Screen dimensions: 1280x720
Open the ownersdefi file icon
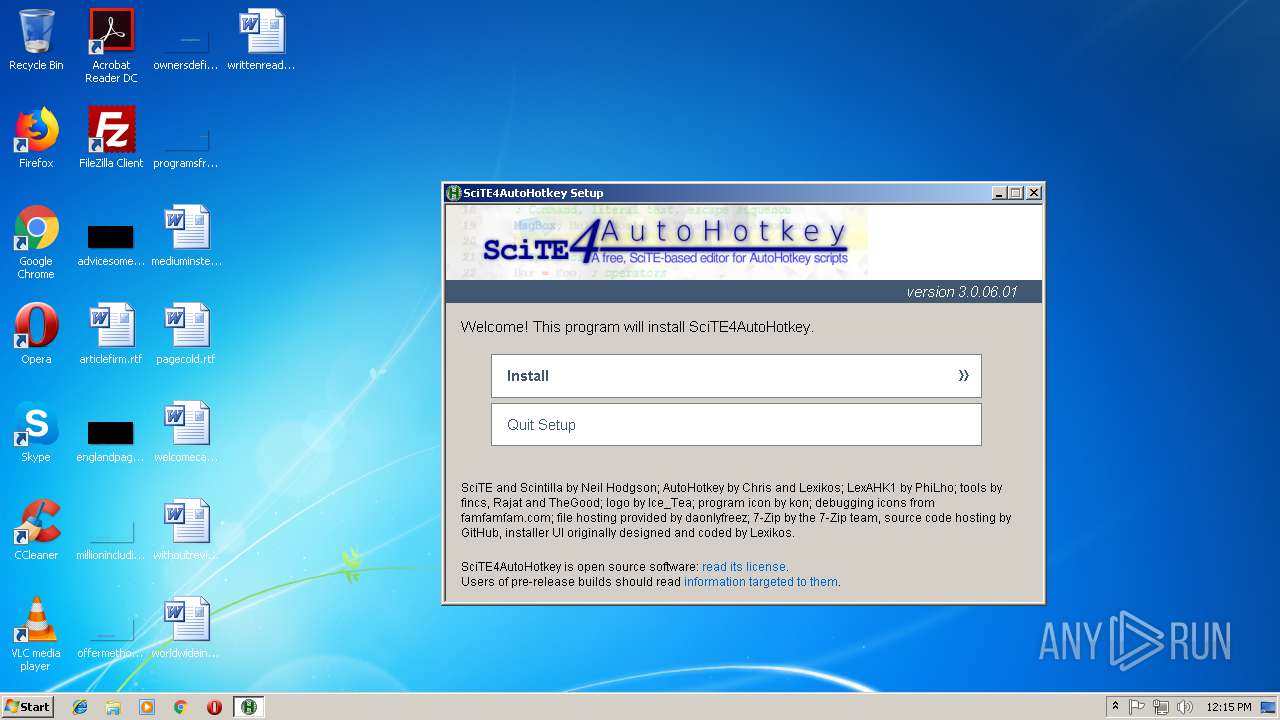tap(186, 40)
